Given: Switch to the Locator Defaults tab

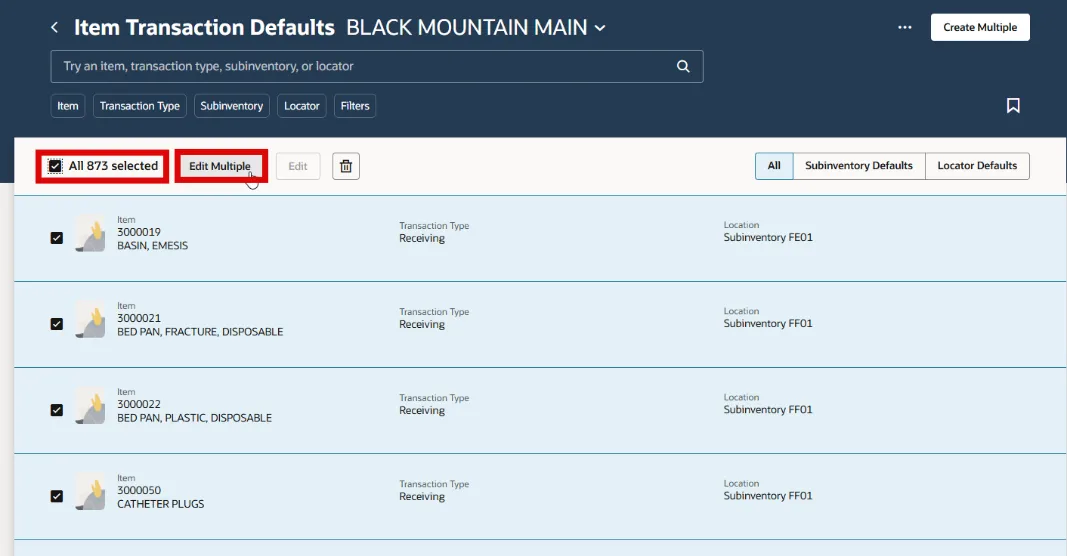Looking at the screenshot, I should click(976, 166).
